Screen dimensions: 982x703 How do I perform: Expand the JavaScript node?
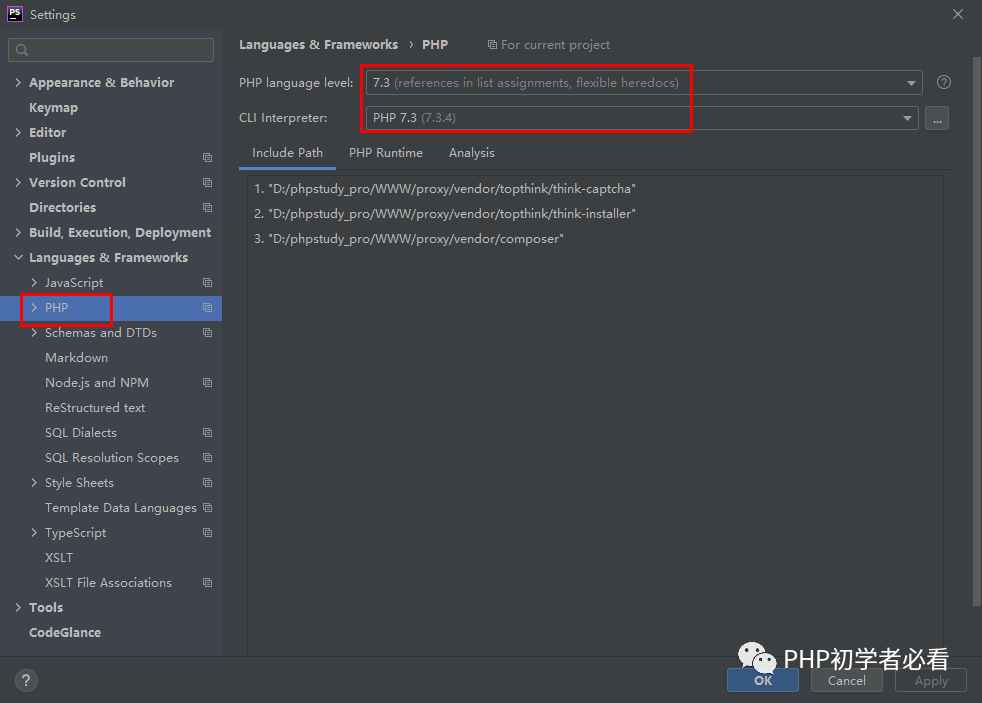tap(34, 283)
